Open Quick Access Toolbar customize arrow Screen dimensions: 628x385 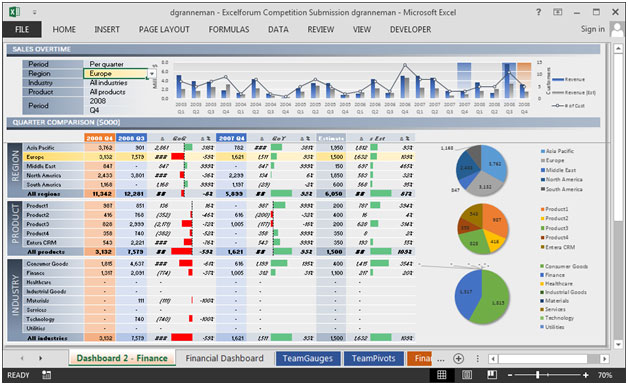[x=35, y=12]
